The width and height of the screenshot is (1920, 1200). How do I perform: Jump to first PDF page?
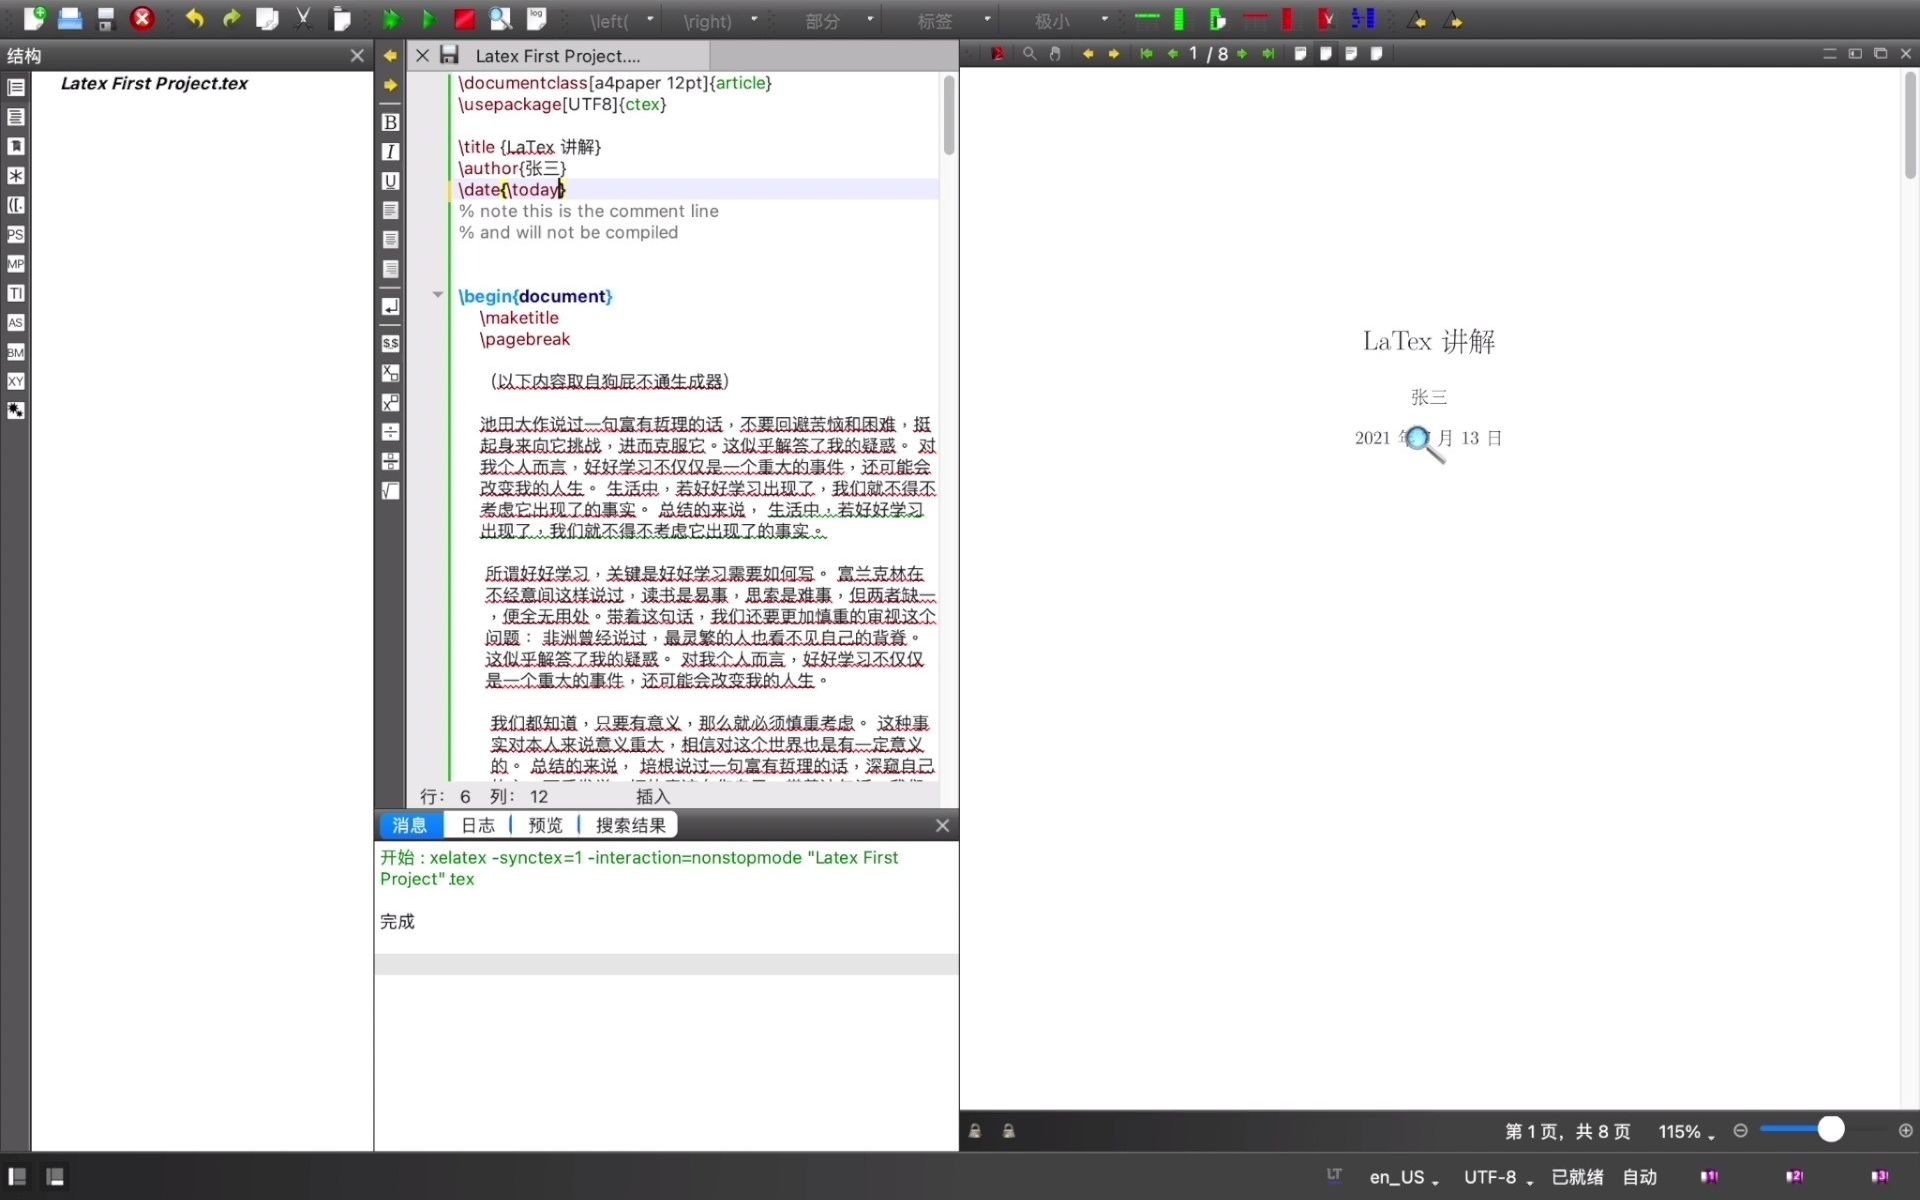1146,54
